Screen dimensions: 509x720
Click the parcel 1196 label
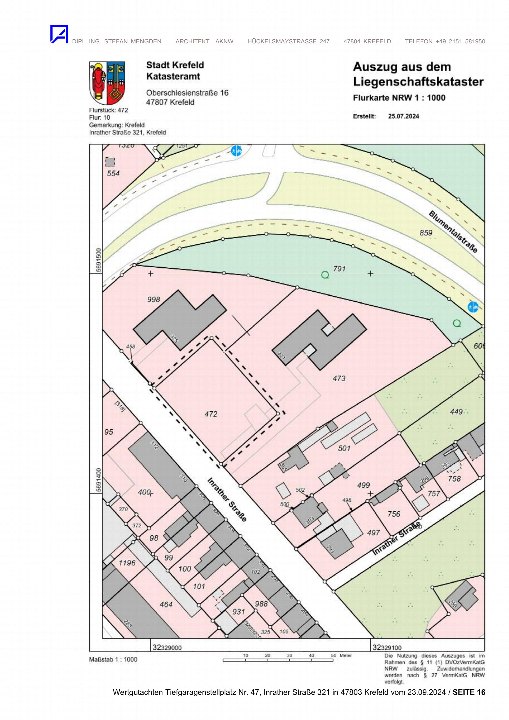pos(127,562)
